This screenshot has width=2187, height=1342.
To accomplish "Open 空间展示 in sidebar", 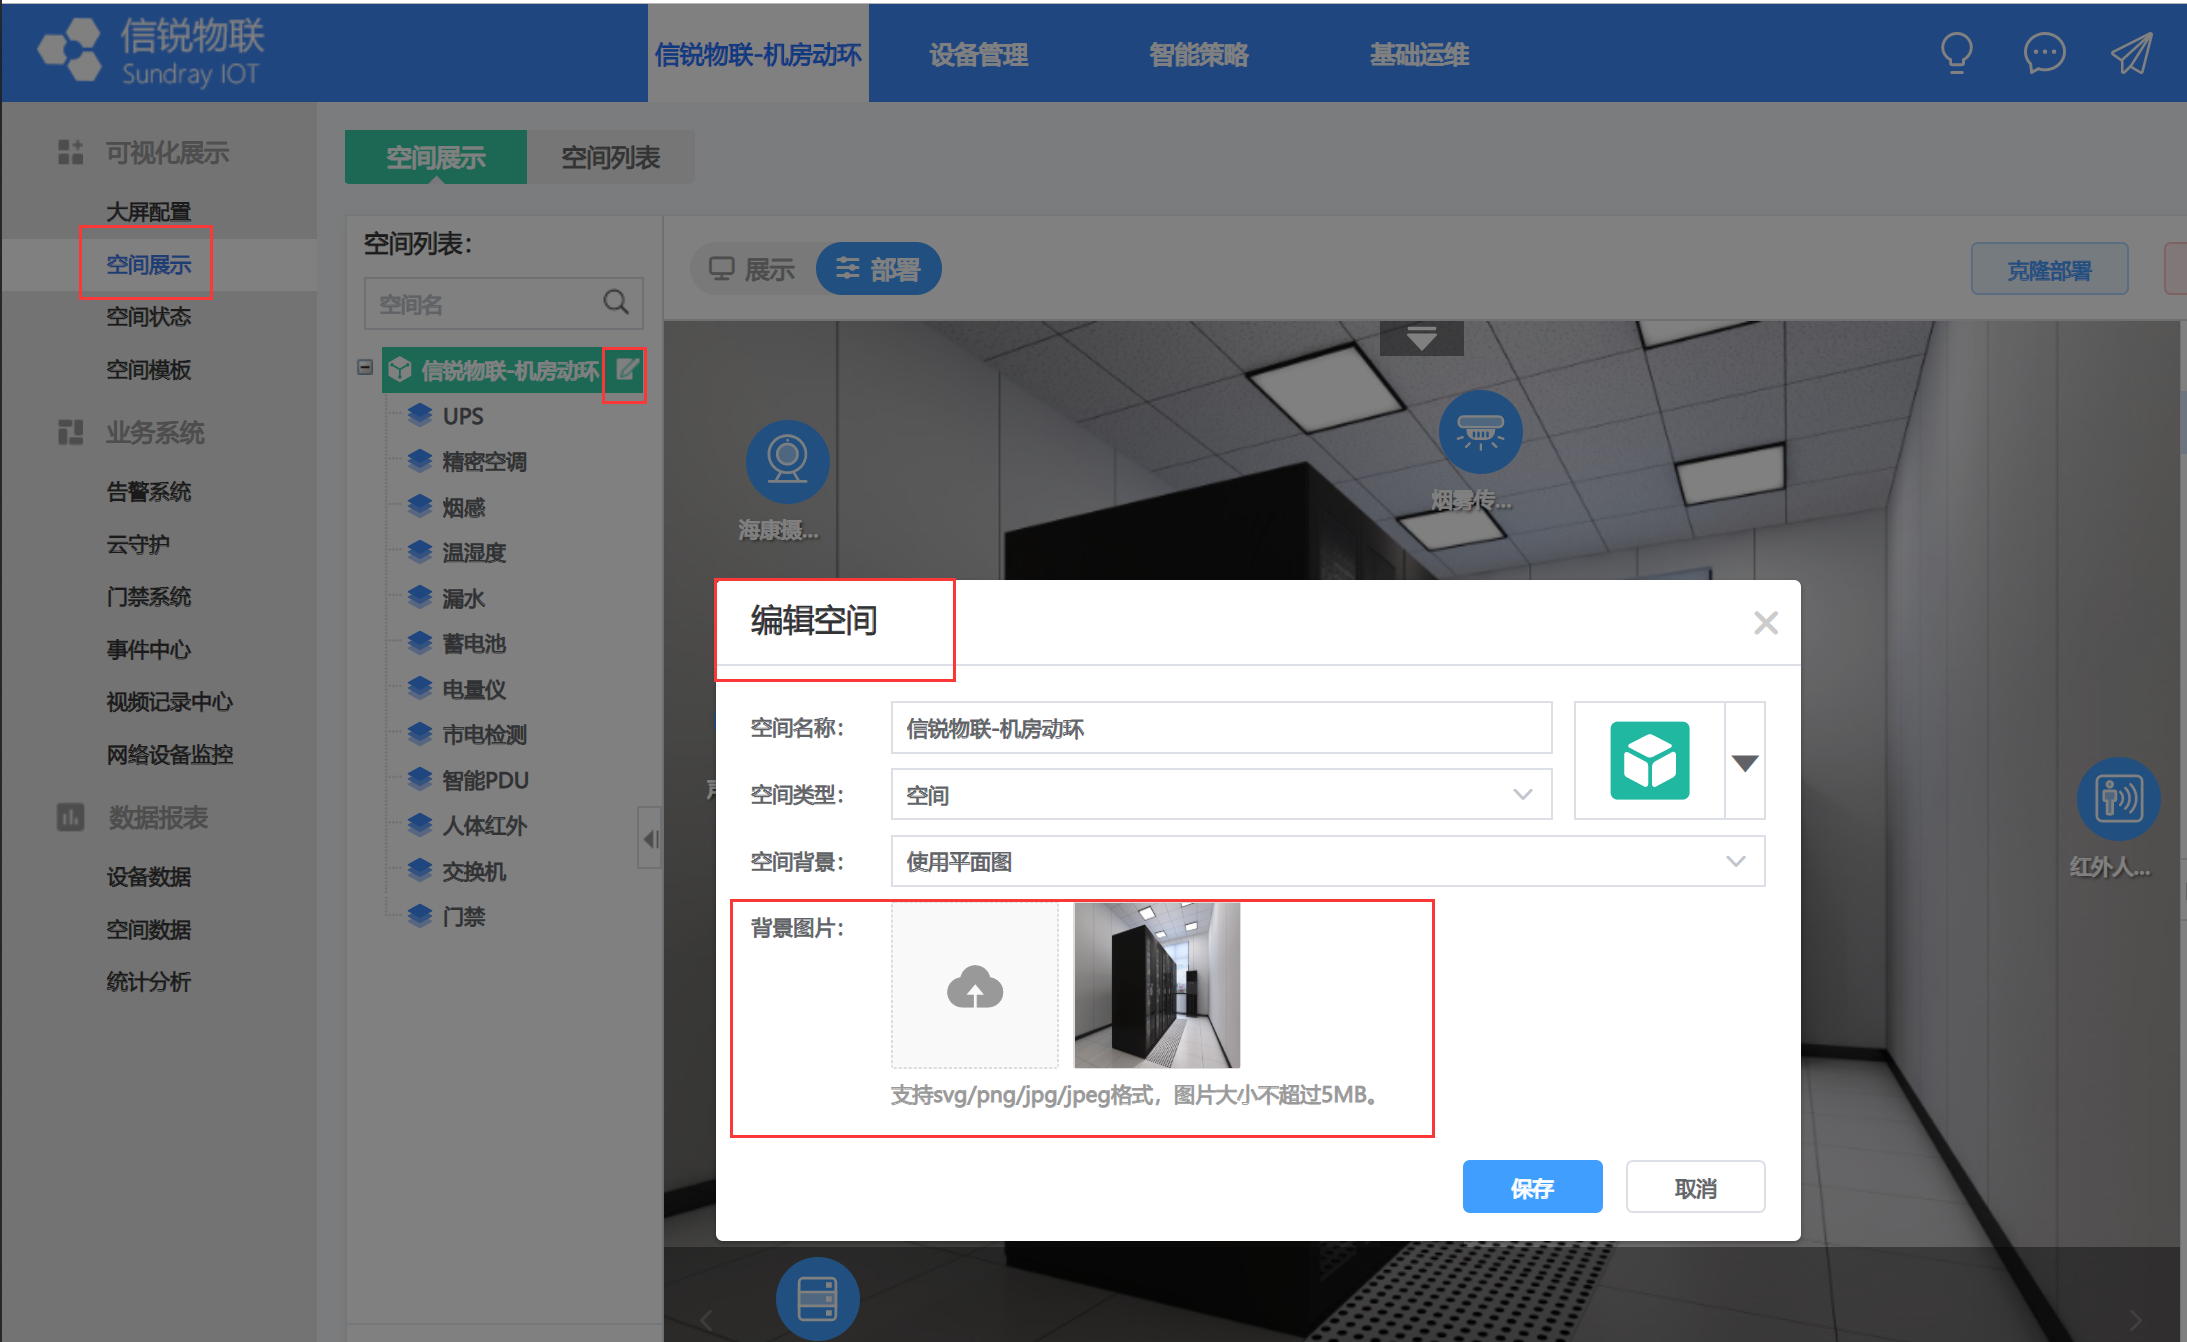I will pyautogui.click(x=149, y=264).
